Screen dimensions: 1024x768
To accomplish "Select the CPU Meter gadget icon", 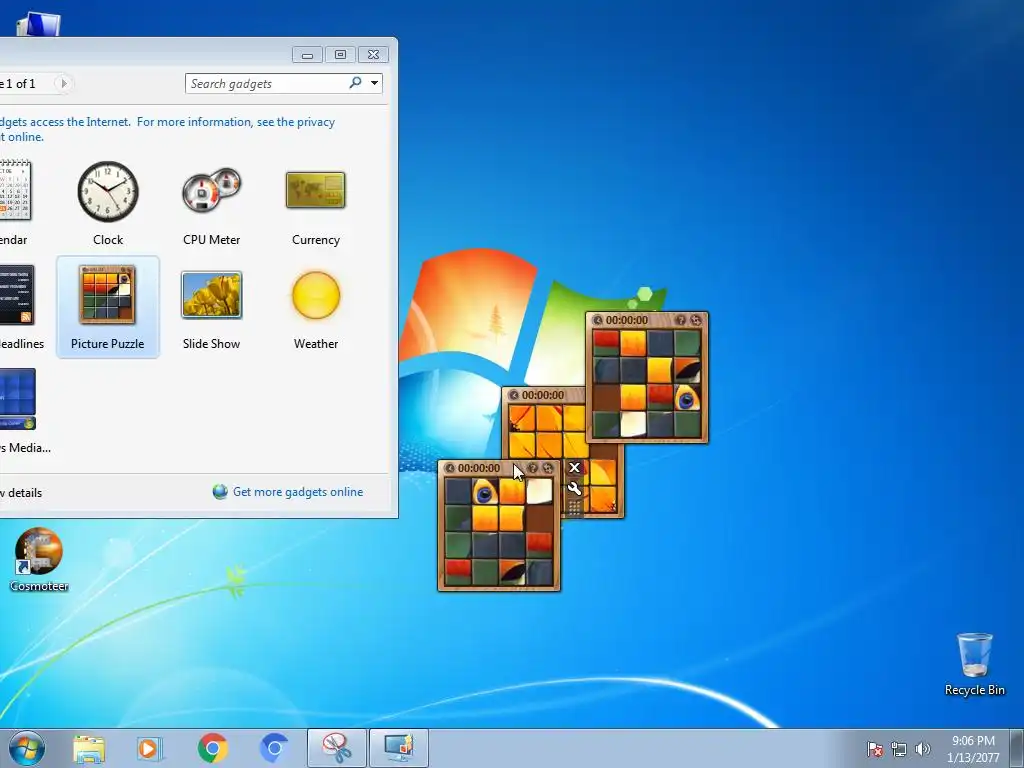I will (212, 190).
